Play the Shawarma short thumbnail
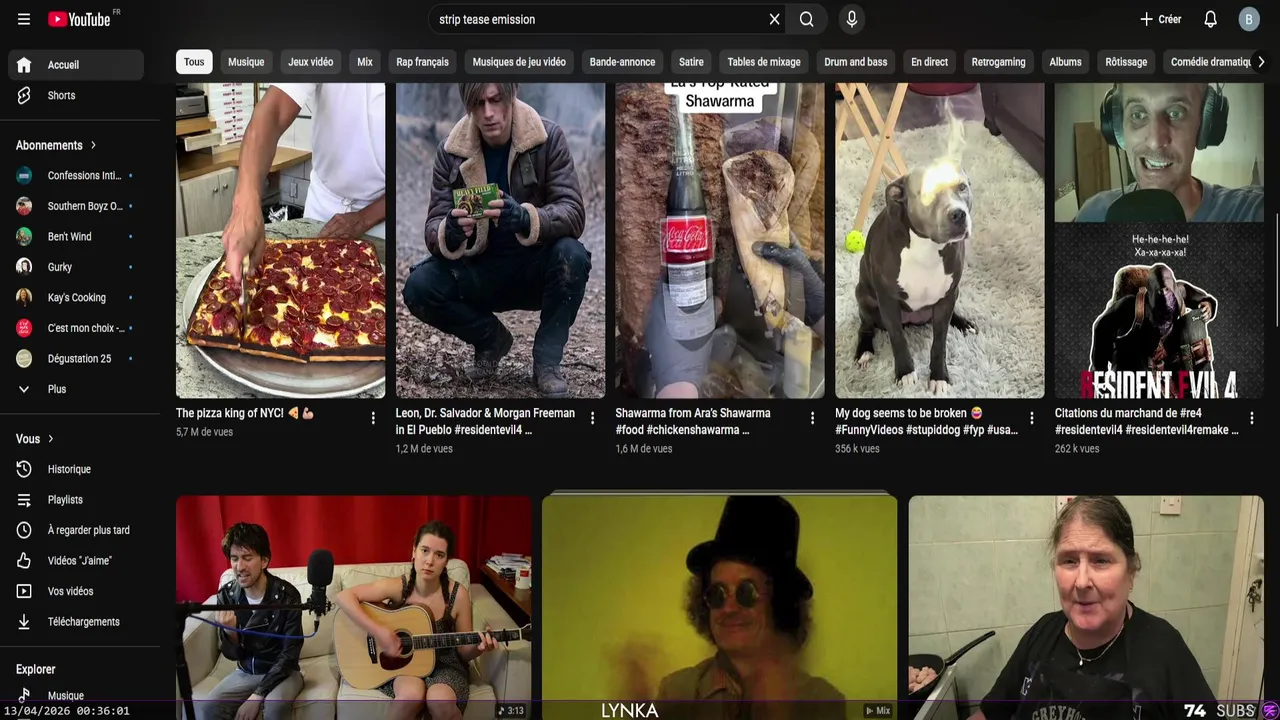The width and height of the screenshot is (1280, 720). point(720,240)
